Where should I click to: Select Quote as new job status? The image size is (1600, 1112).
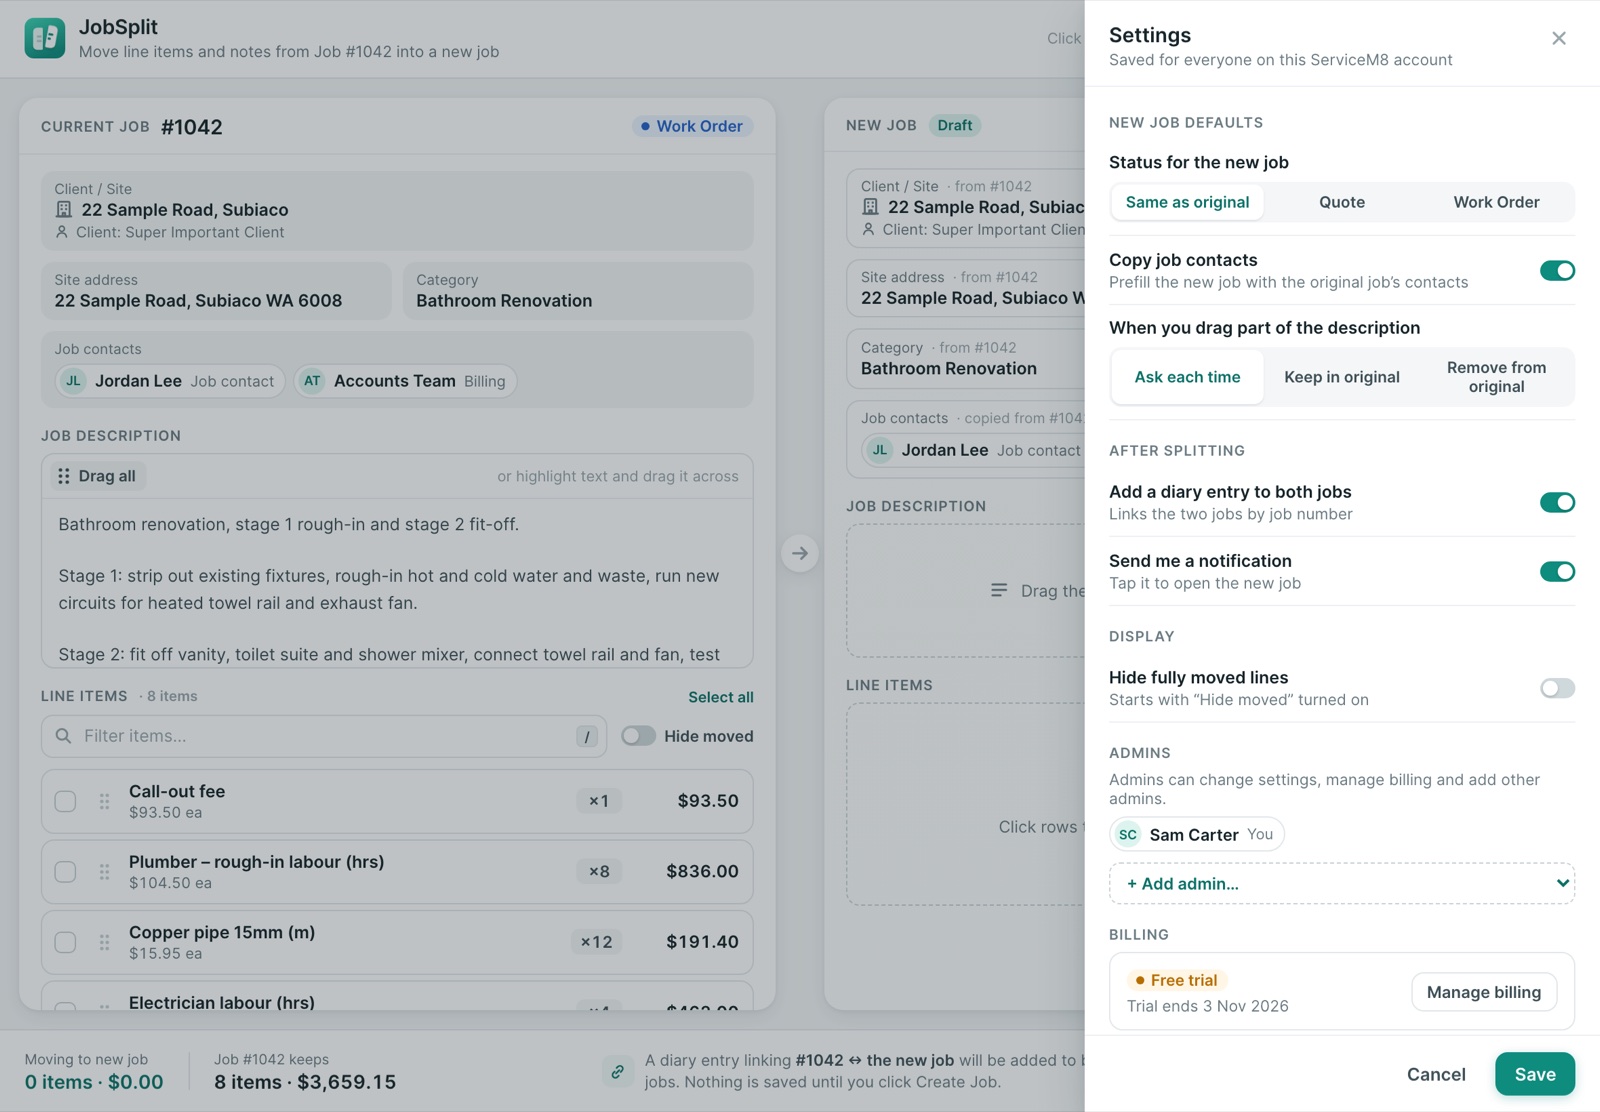point(1342,202)
